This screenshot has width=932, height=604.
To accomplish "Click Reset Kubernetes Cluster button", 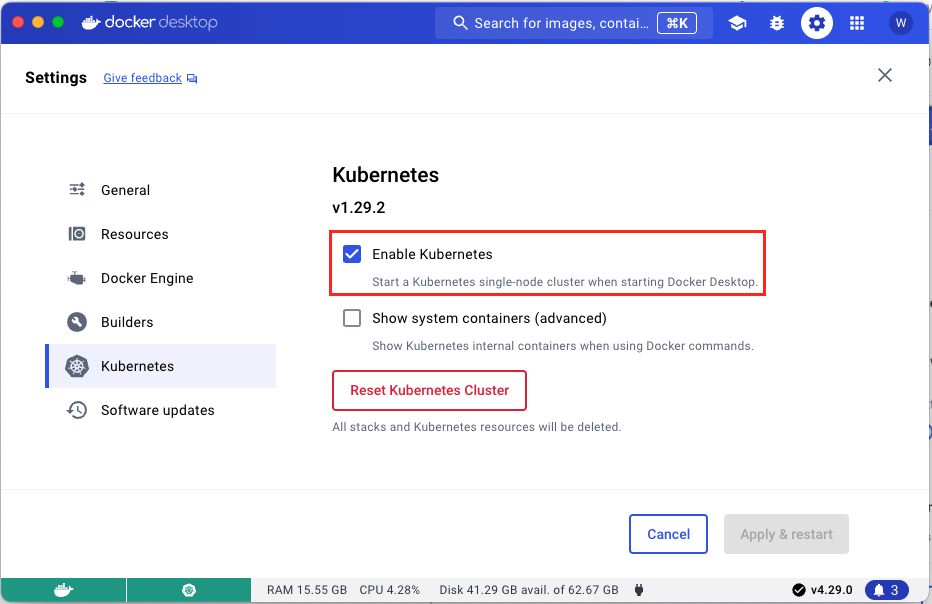I will point(429,390).
